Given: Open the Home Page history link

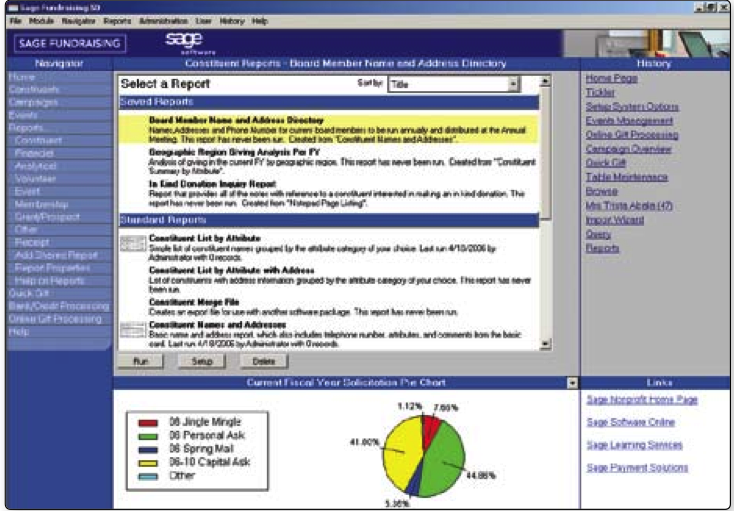Looking at the screenshot, I should 611,78.
